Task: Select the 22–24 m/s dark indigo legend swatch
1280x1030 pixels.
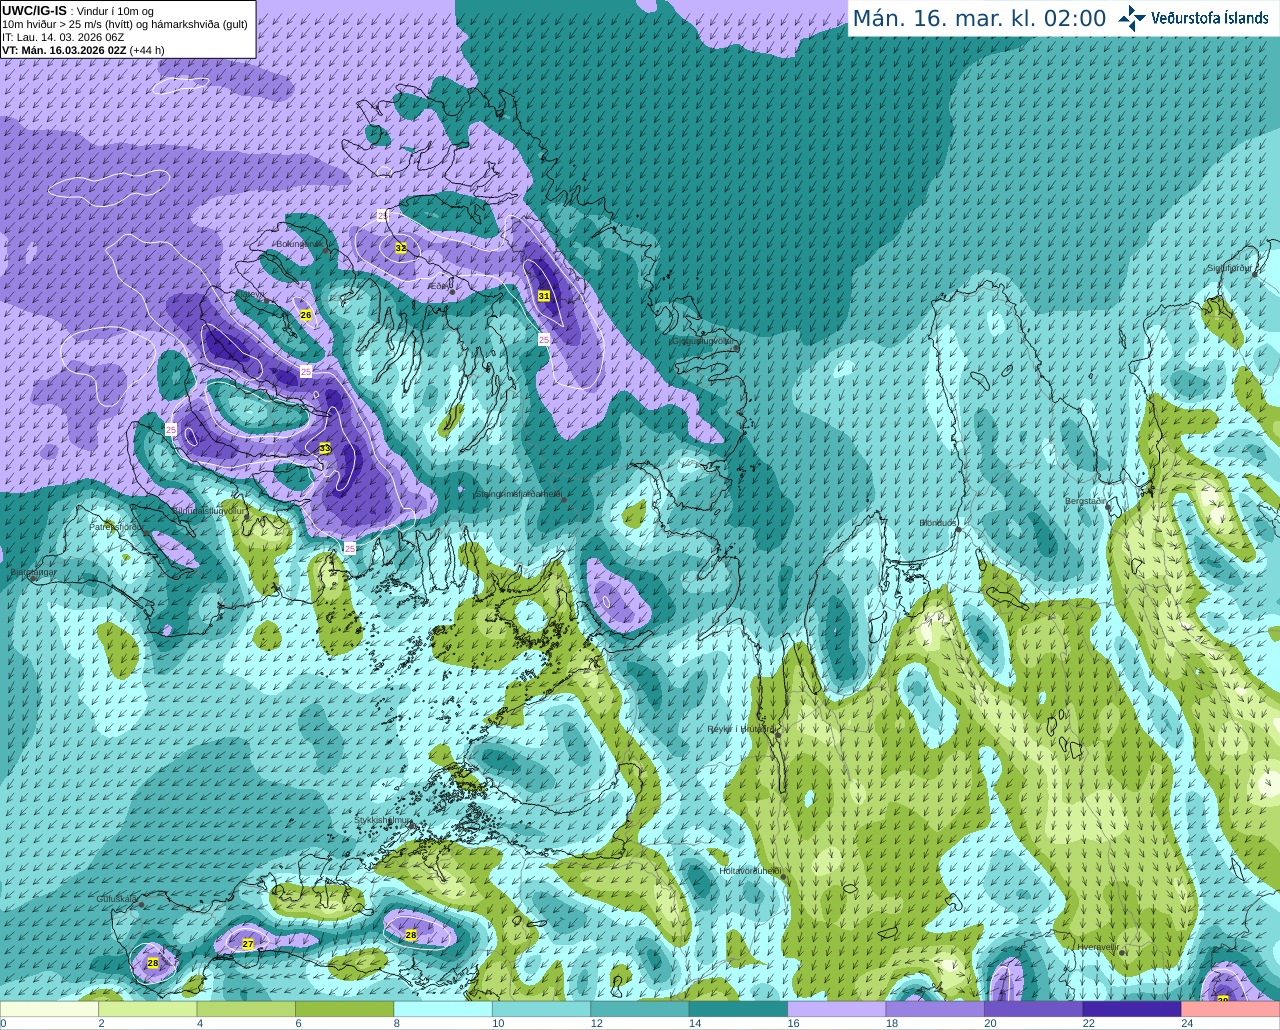Action: [1133, 1009]
